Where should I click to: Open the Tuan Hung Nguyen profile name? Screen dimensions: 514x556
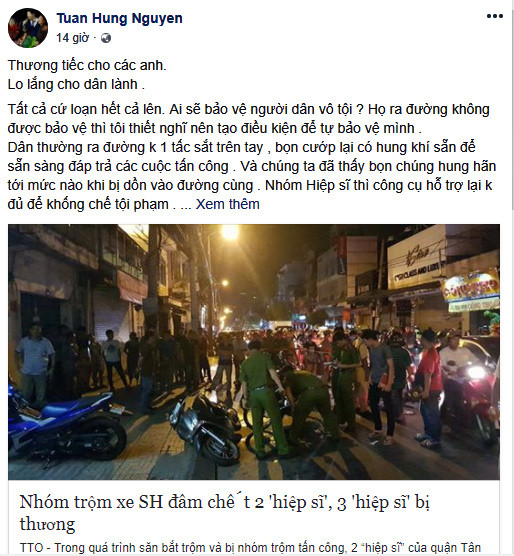[119, 18]
